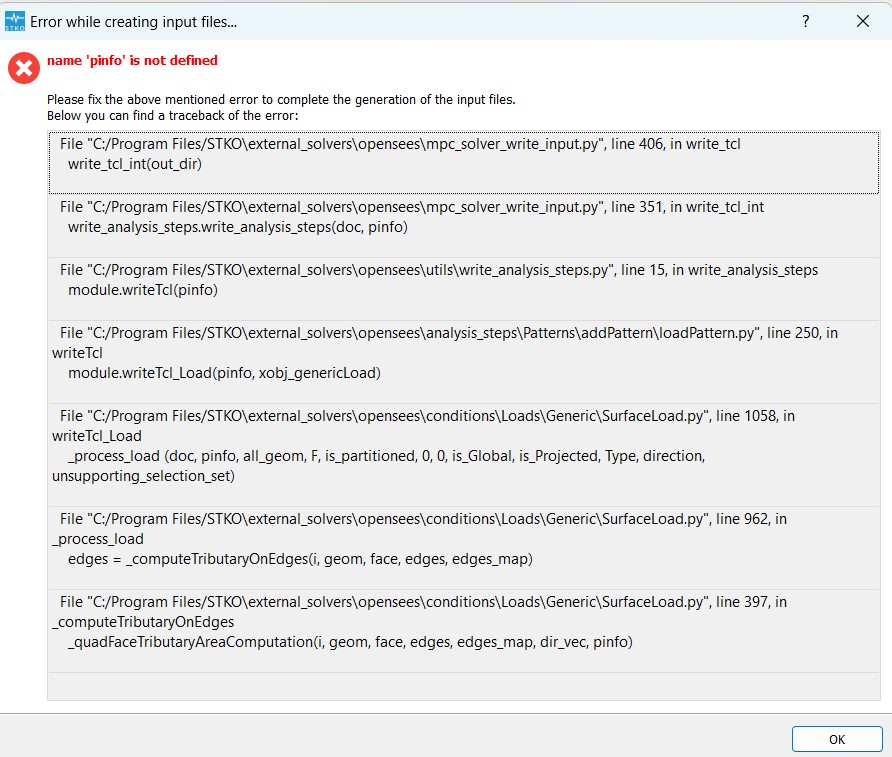This screenshot has height=757, width=892.
Task: Select traceback row for SurfaceLoad.py line 397
Action: click(x=464, y=631)
